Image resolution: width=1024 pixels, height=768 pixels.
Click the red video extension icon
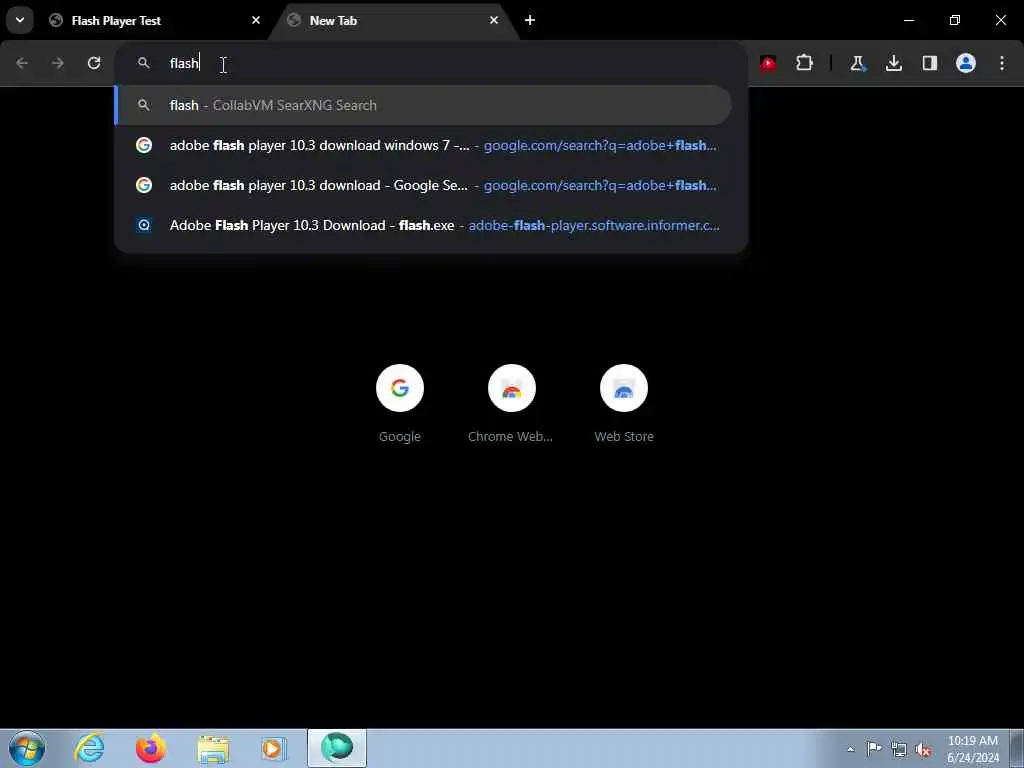point(768,63)
